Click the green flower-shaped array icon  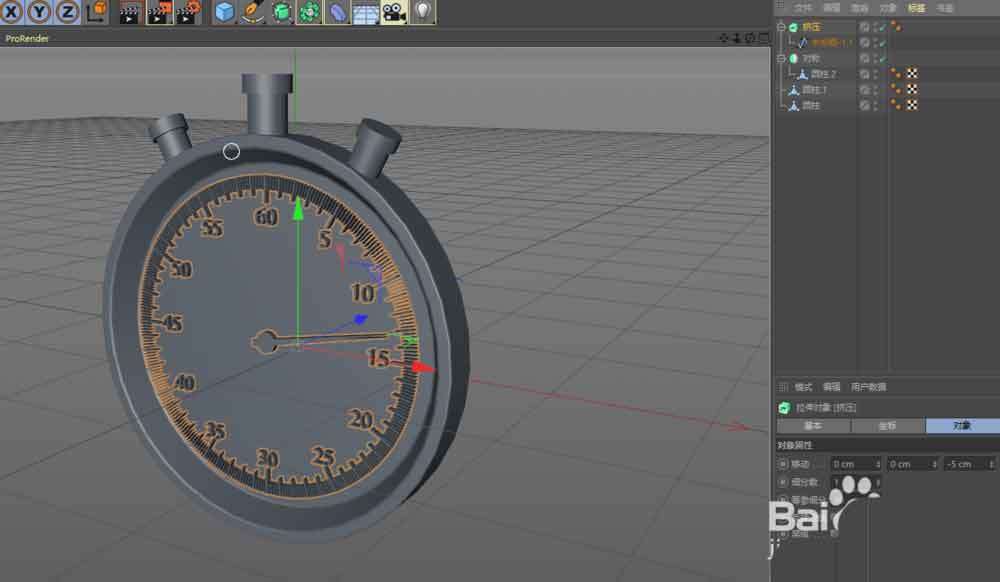click(x=310, y=12)
